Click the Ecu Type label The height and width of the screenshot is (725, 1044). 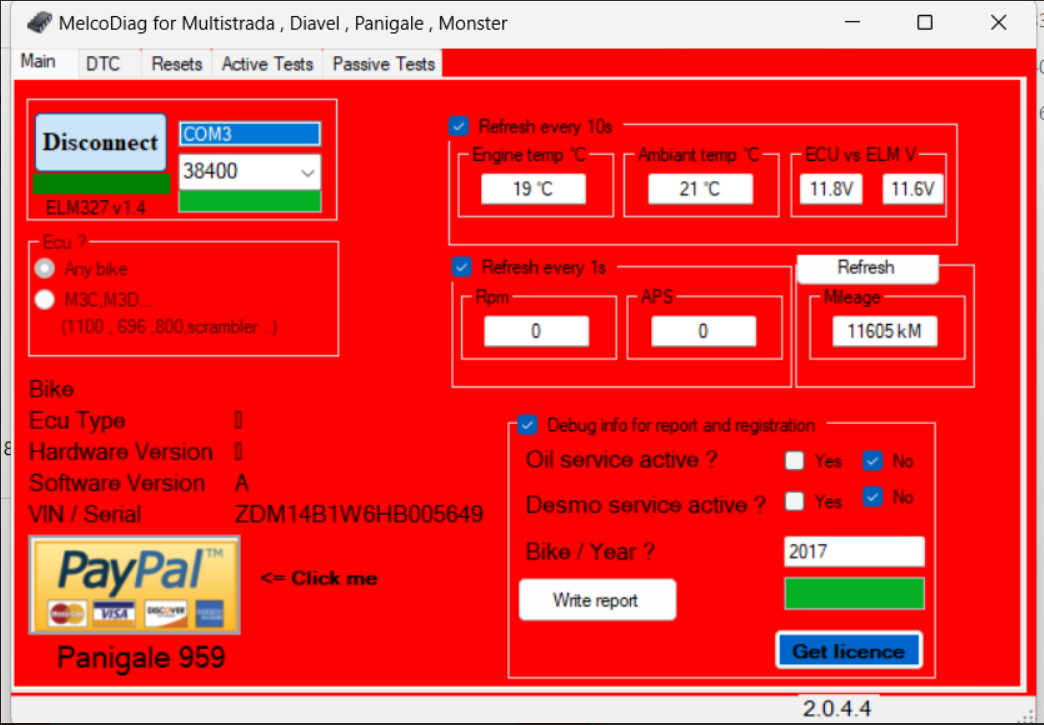[77, 421]
